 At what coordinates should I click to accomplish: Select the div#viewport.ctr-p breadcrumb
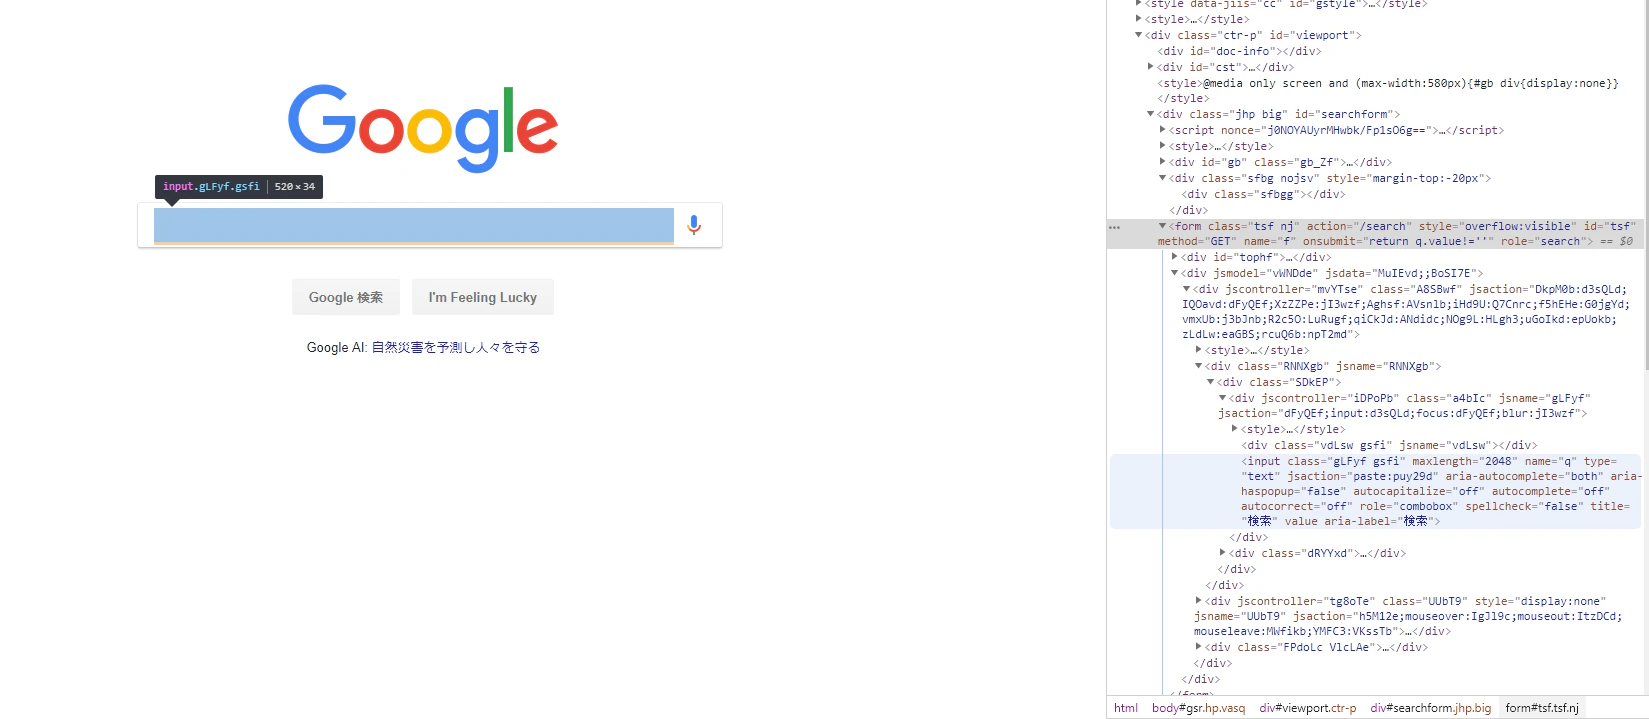coord(1308,708)
